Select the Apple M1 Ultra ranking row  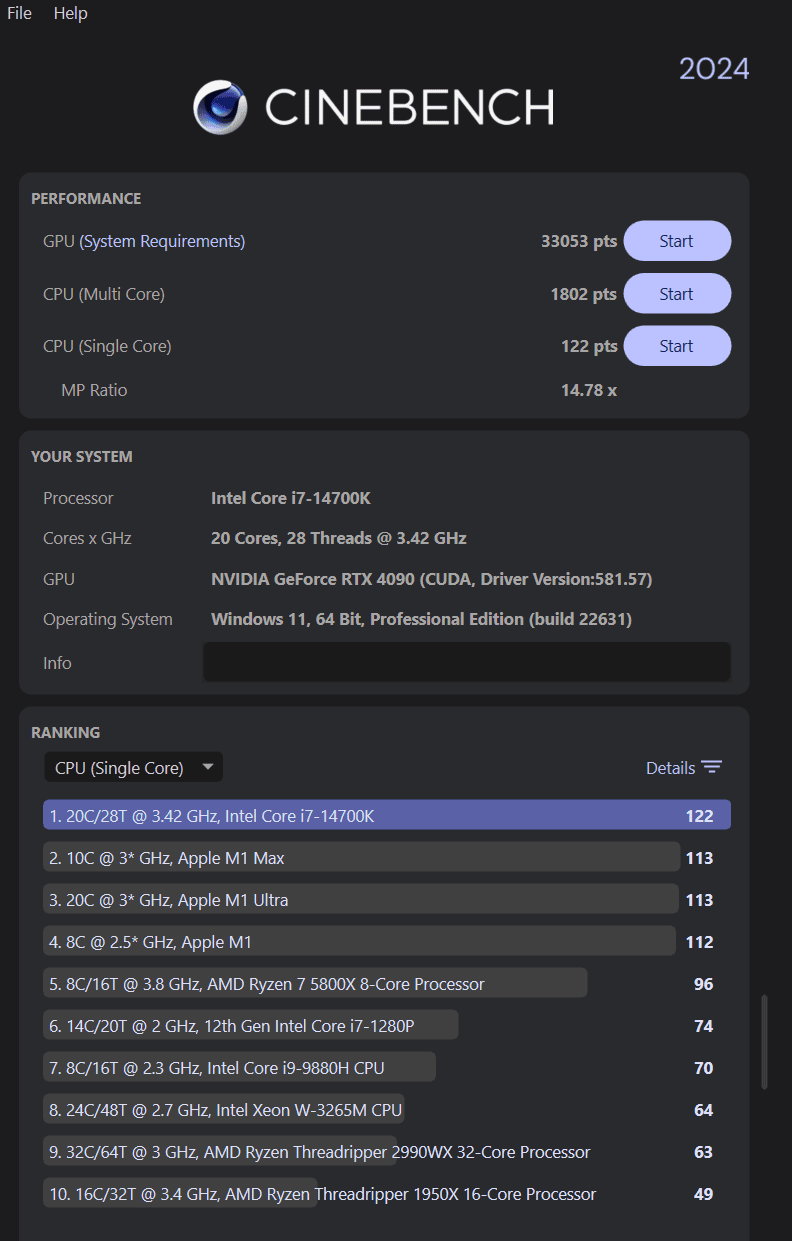(x=387, y=900)
